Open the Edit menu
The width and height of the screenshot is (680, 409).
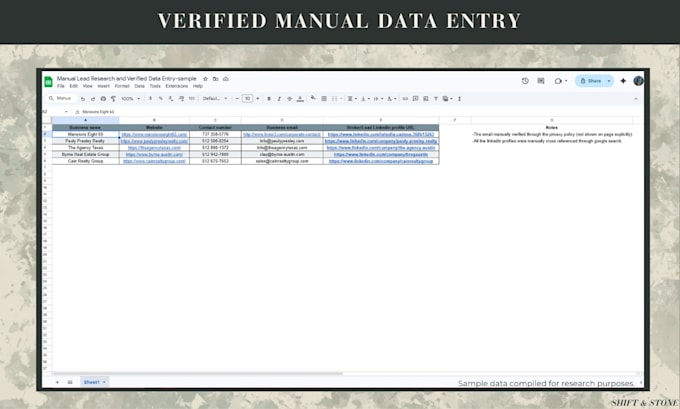74,86
